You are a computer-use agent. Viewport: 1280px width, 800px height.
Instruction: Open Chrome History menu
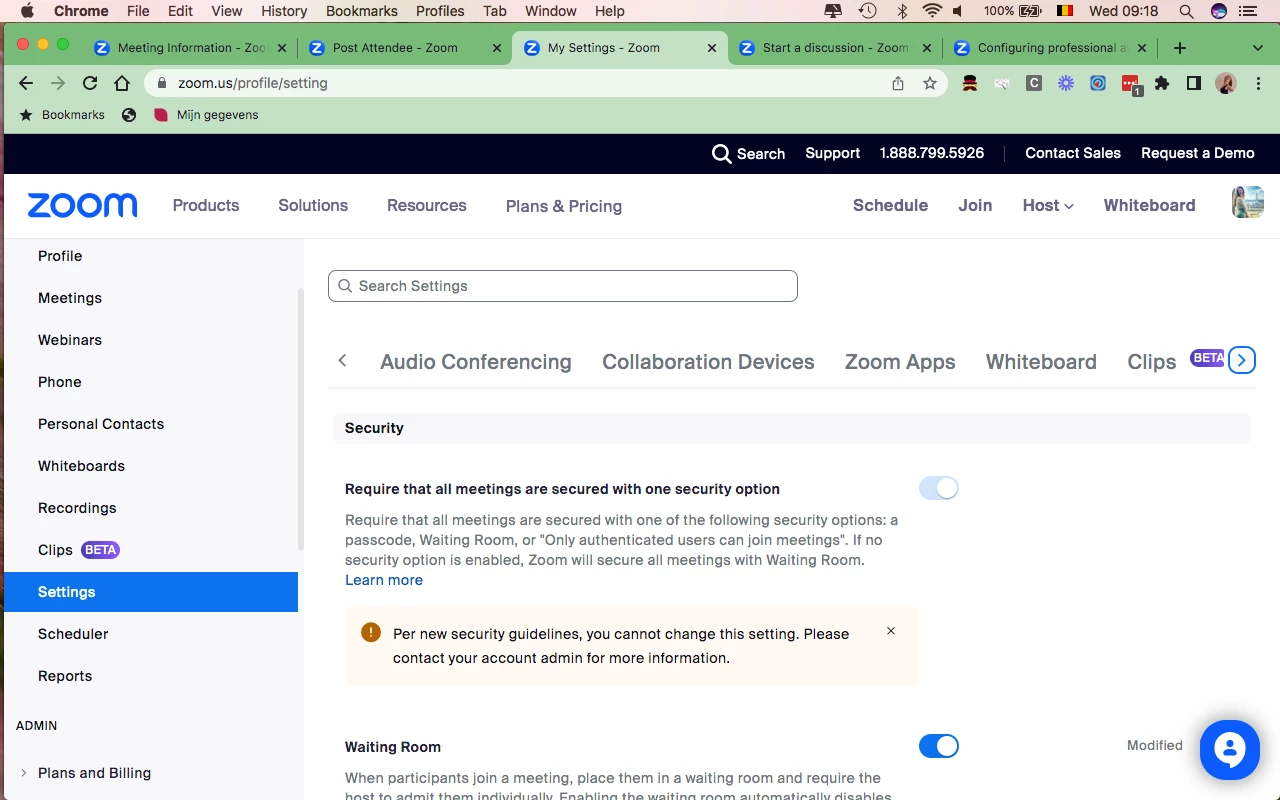pyautogui.click(x=284, y=11)
